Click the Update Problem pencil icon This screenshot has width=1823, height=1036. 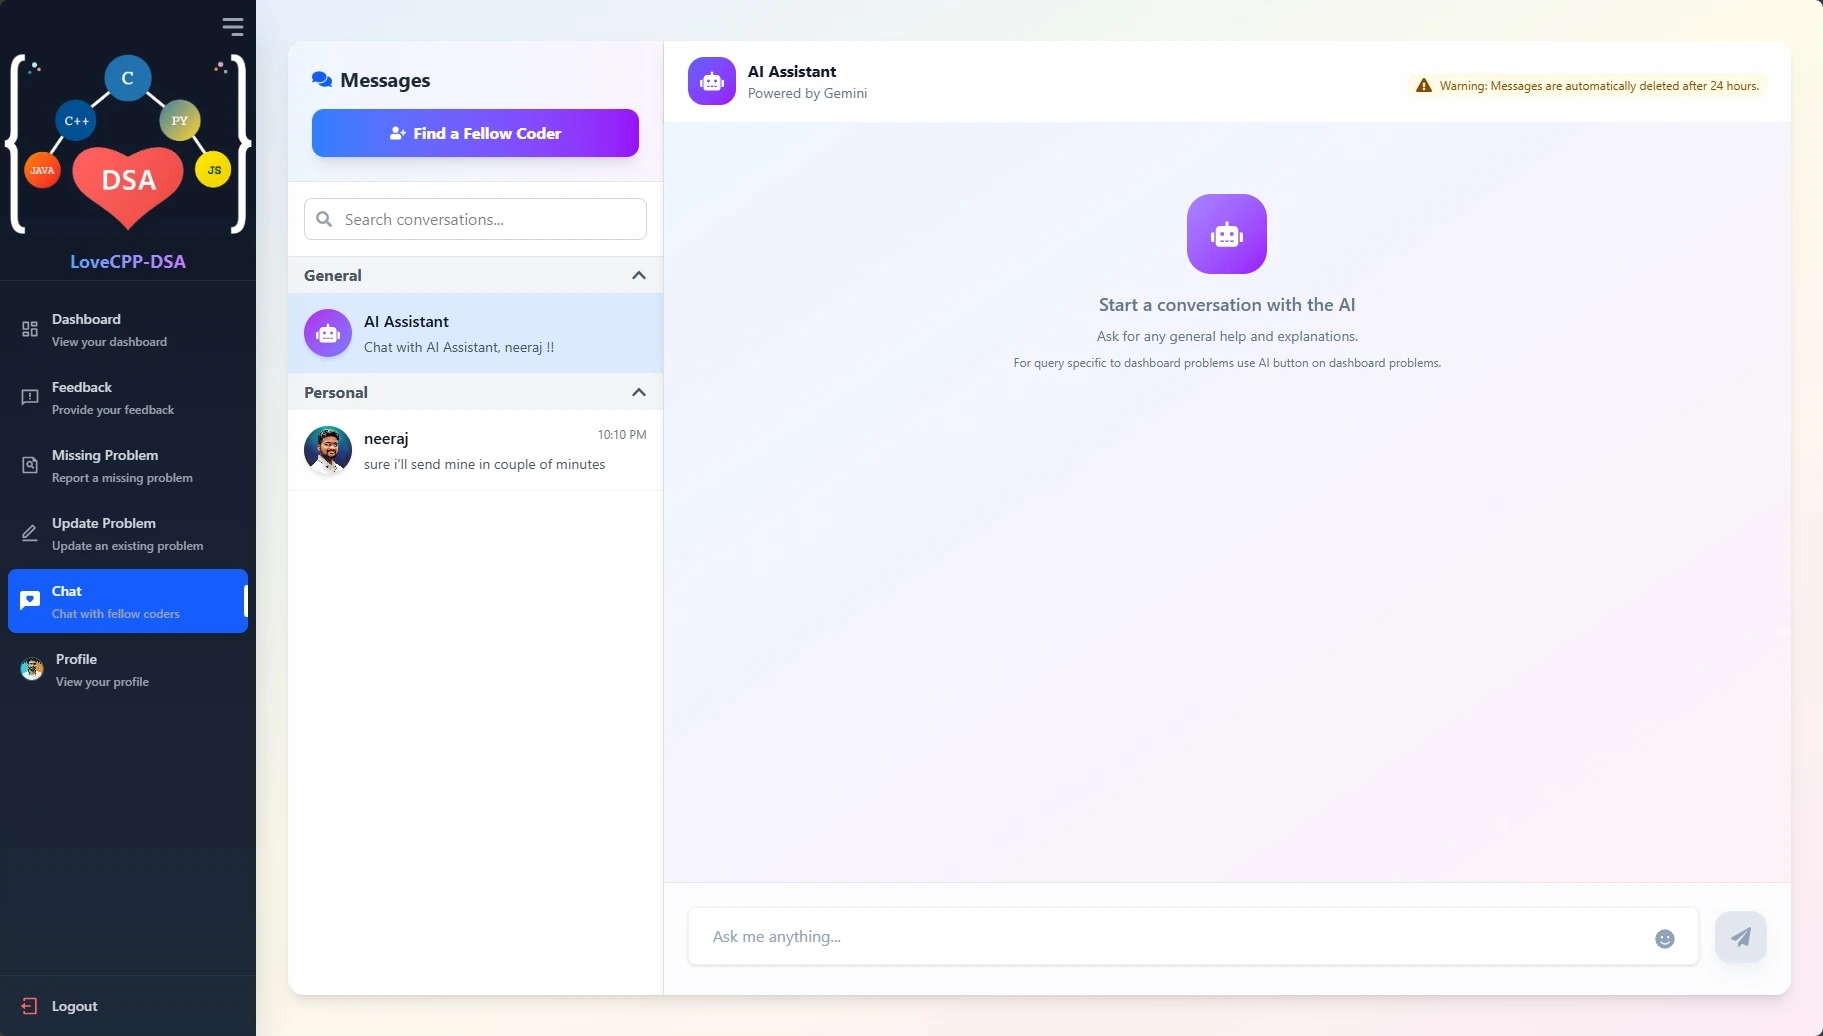tap(31, 532)
